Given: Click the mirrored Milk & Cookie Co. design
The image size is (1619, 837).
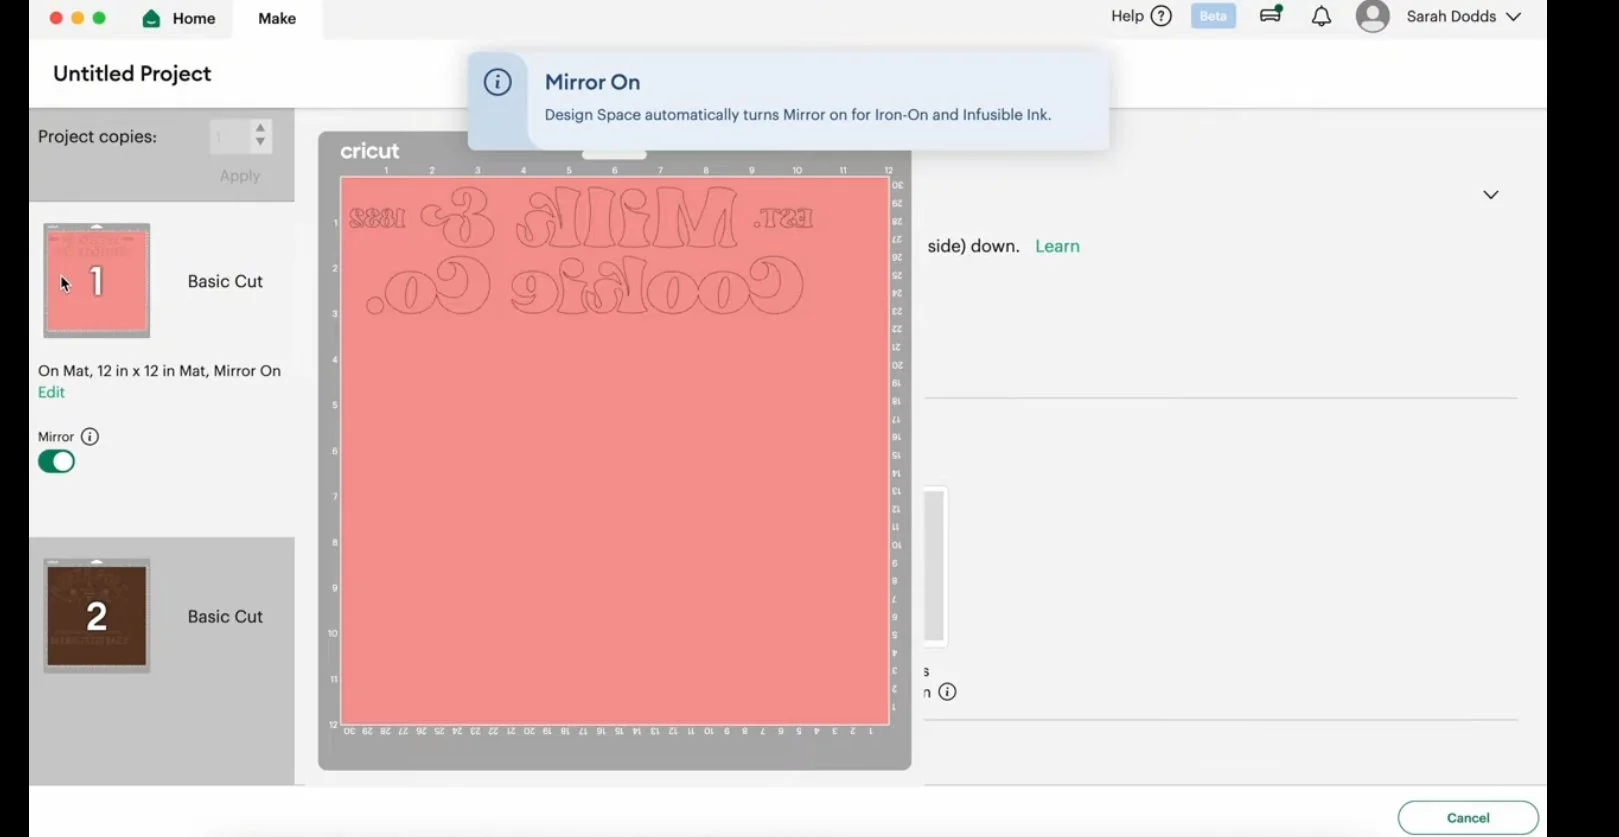Looking at the screenshot, I should [581, 250].
